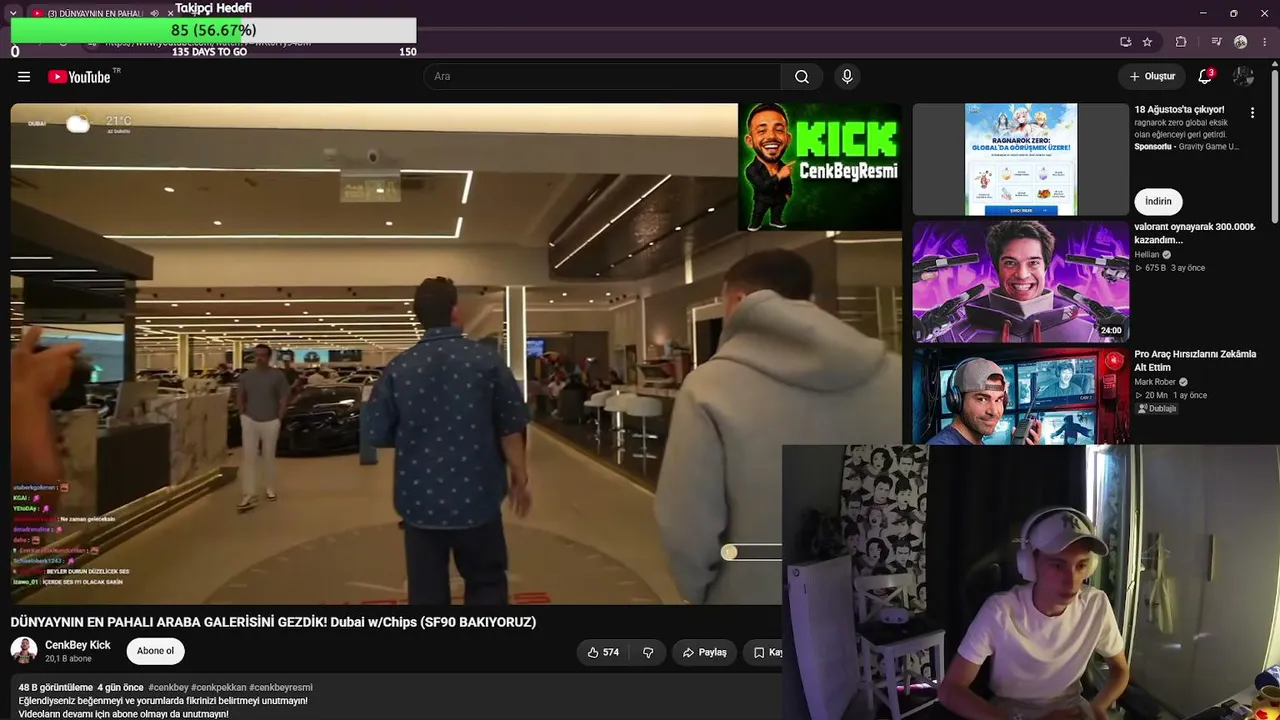Minimize the browser window
1280x720 pixels.
pyautogui.click(x=1203, y=13)
